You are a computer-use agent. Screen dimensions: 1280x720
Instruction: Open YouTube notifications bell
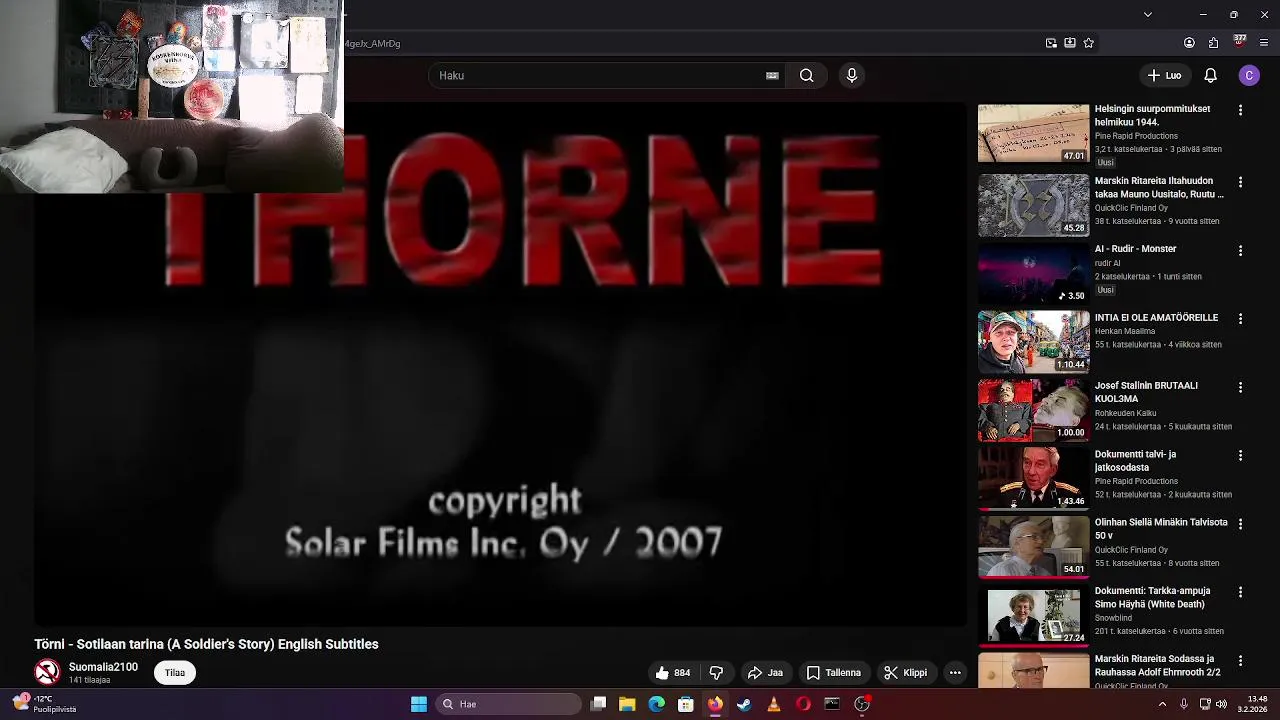(1210, 75)
